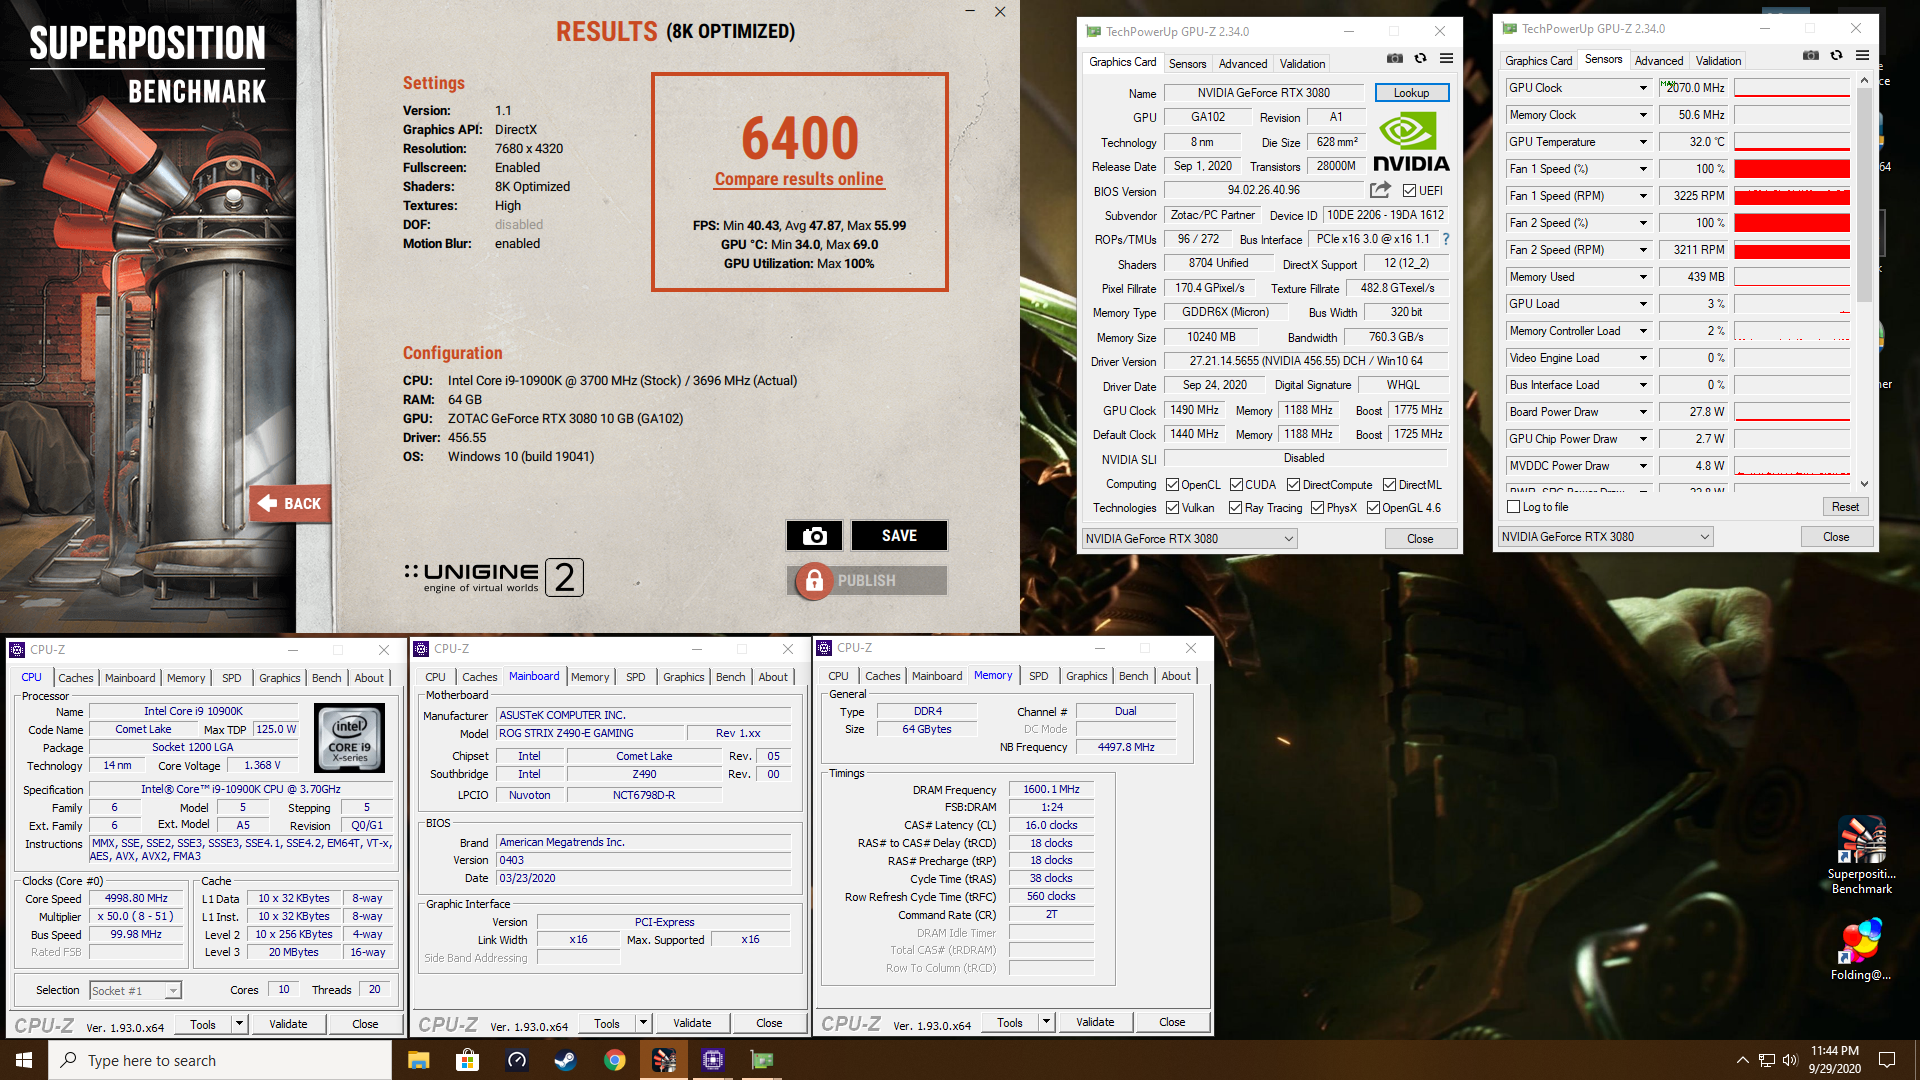Click the Intel Core i9 badge in CPU-Z
1920x1080 pixels.
click(350, 737)
